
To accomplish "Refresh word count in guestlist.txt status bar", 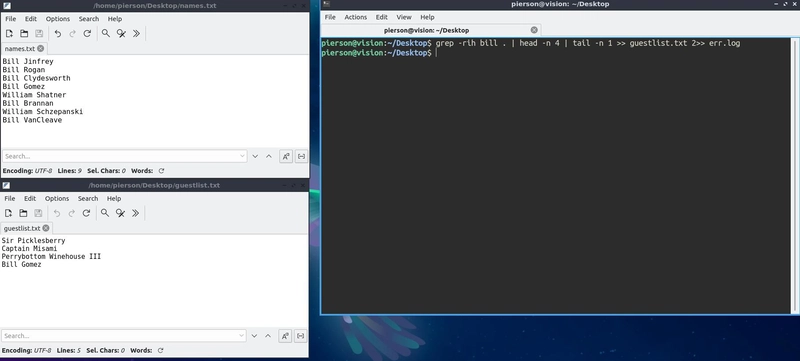I will pyautogui.click(x=160, y=350).
